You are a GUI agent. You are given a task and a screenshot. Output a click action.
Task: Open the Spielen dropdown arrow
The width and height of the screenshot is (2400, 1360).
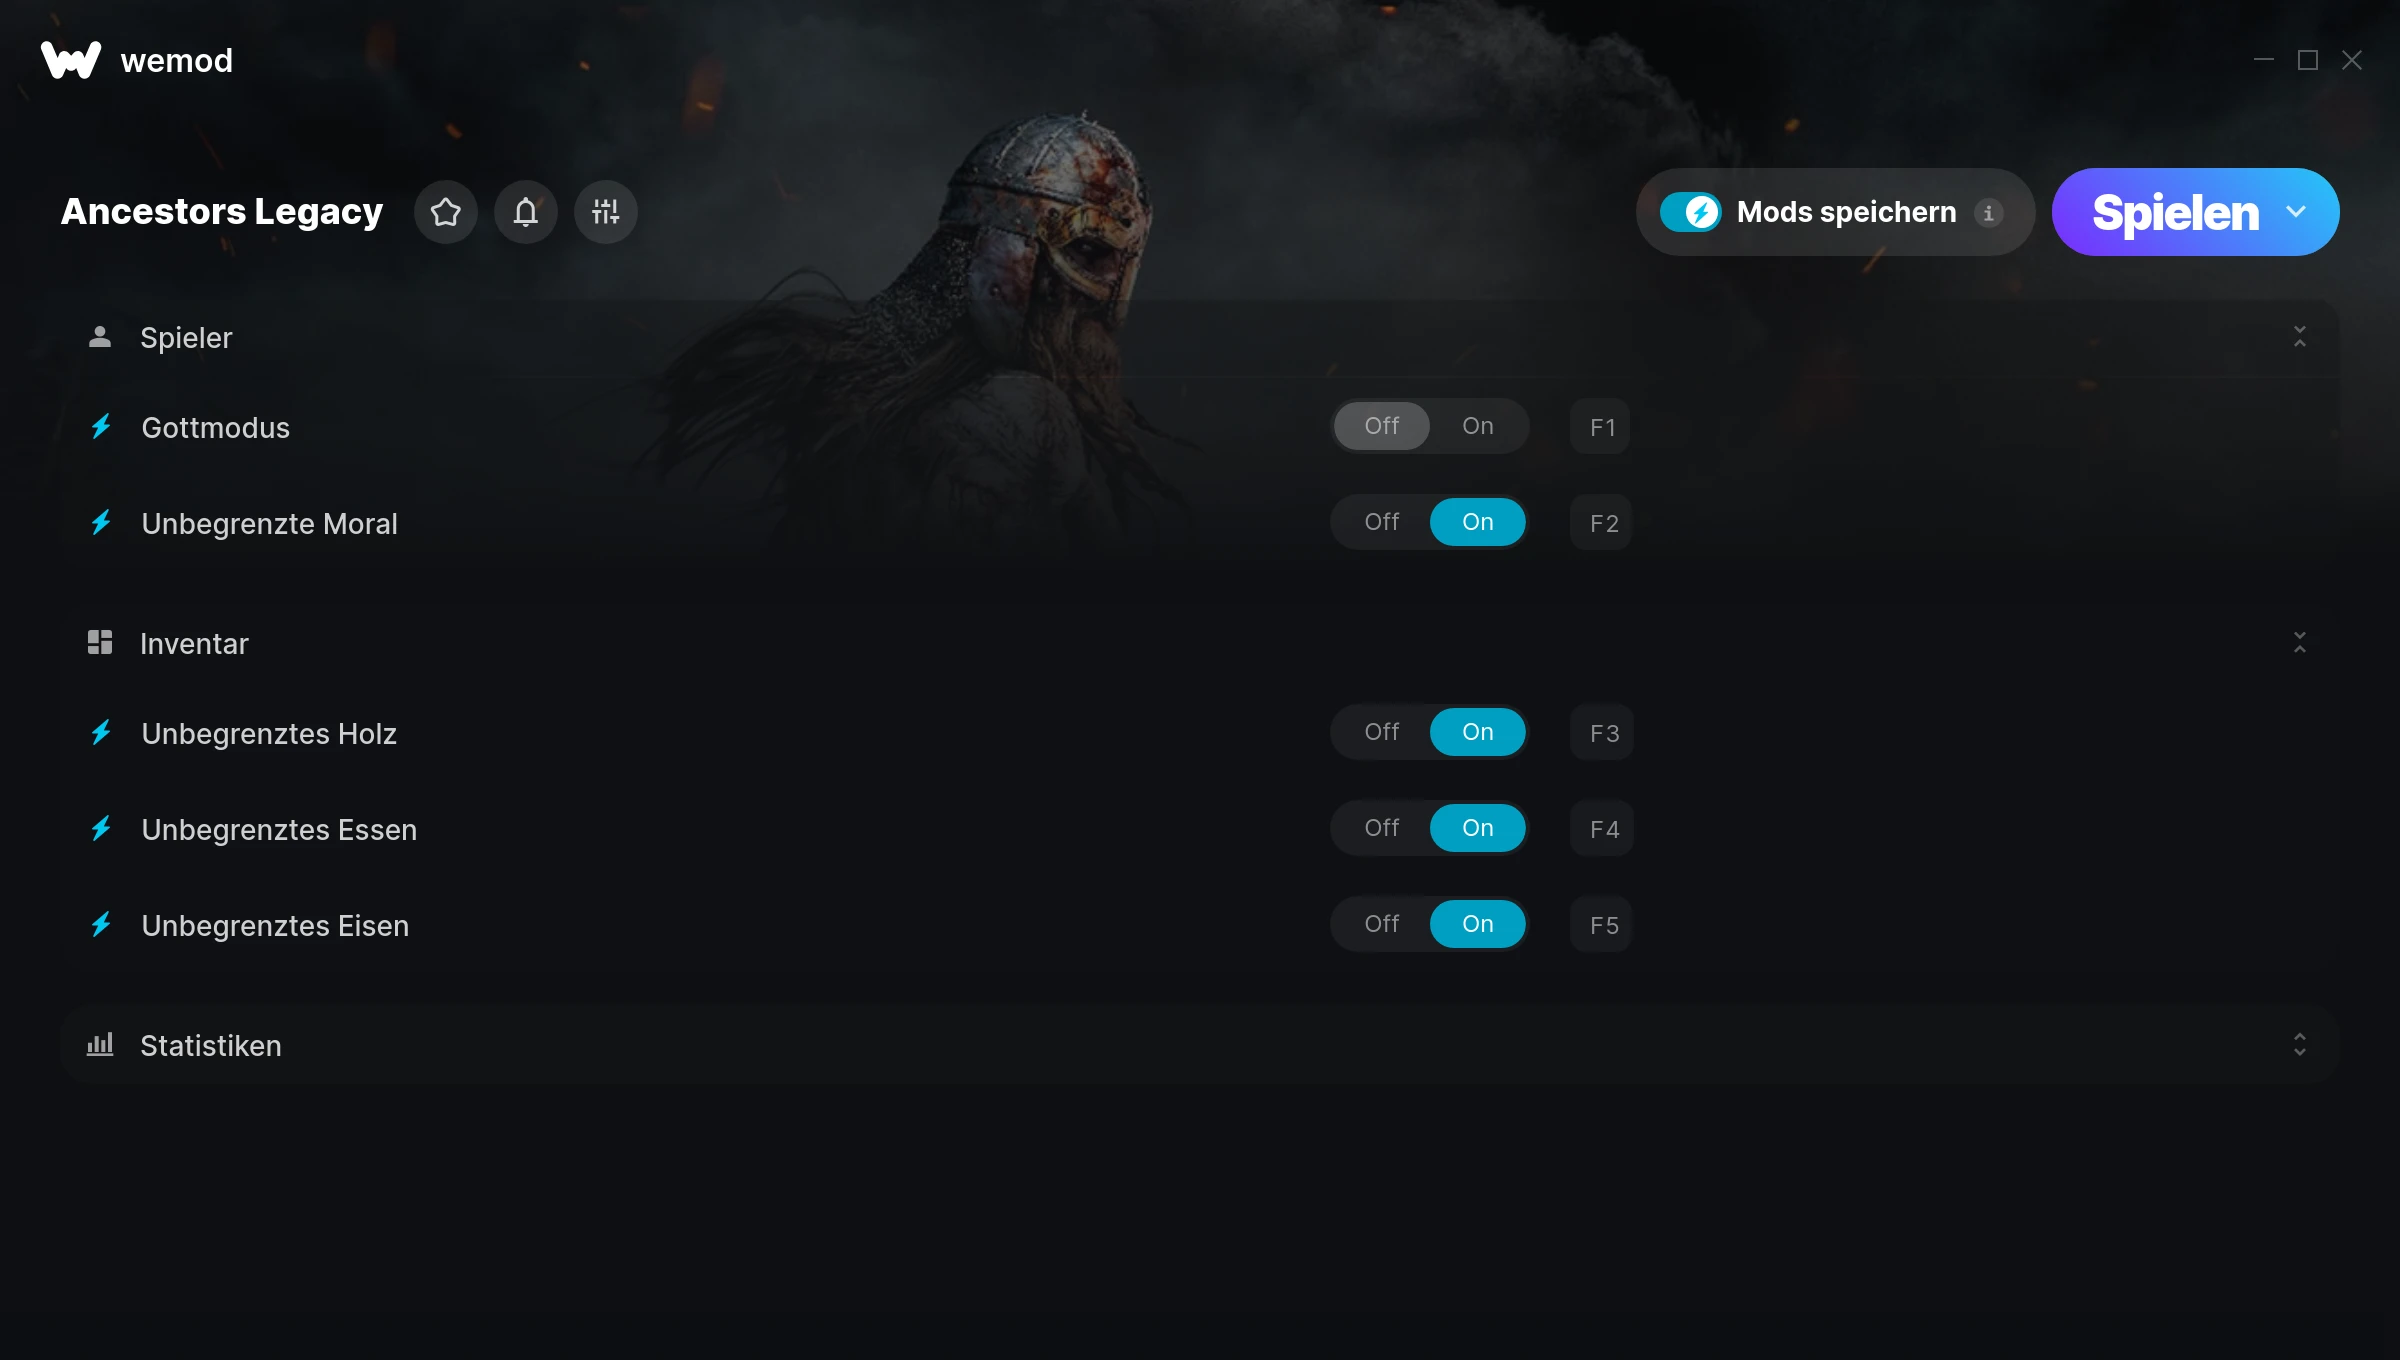click(x=2296, y=212)
